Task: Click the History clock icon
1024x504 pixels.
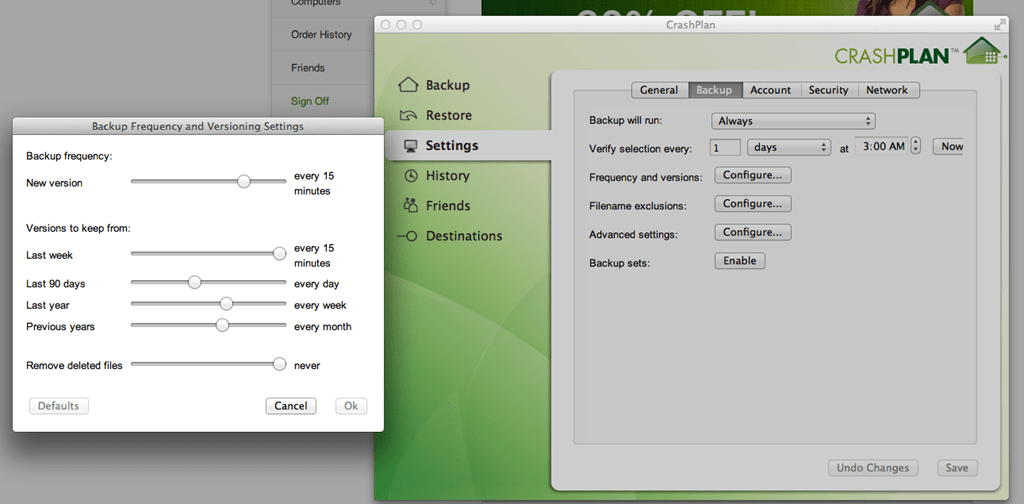Action: [x=409, y=176]
